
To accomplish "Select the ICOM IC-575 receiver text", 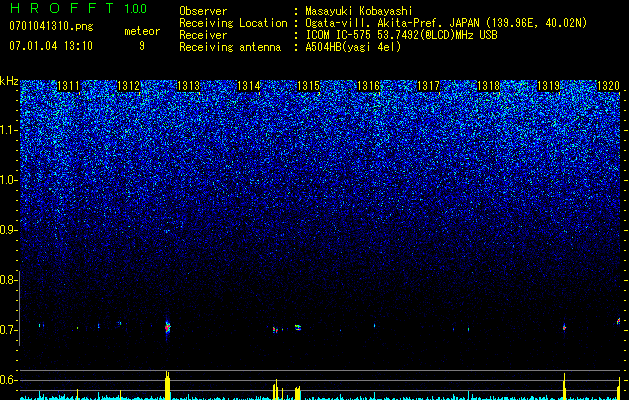I will [x=401, y=35].
